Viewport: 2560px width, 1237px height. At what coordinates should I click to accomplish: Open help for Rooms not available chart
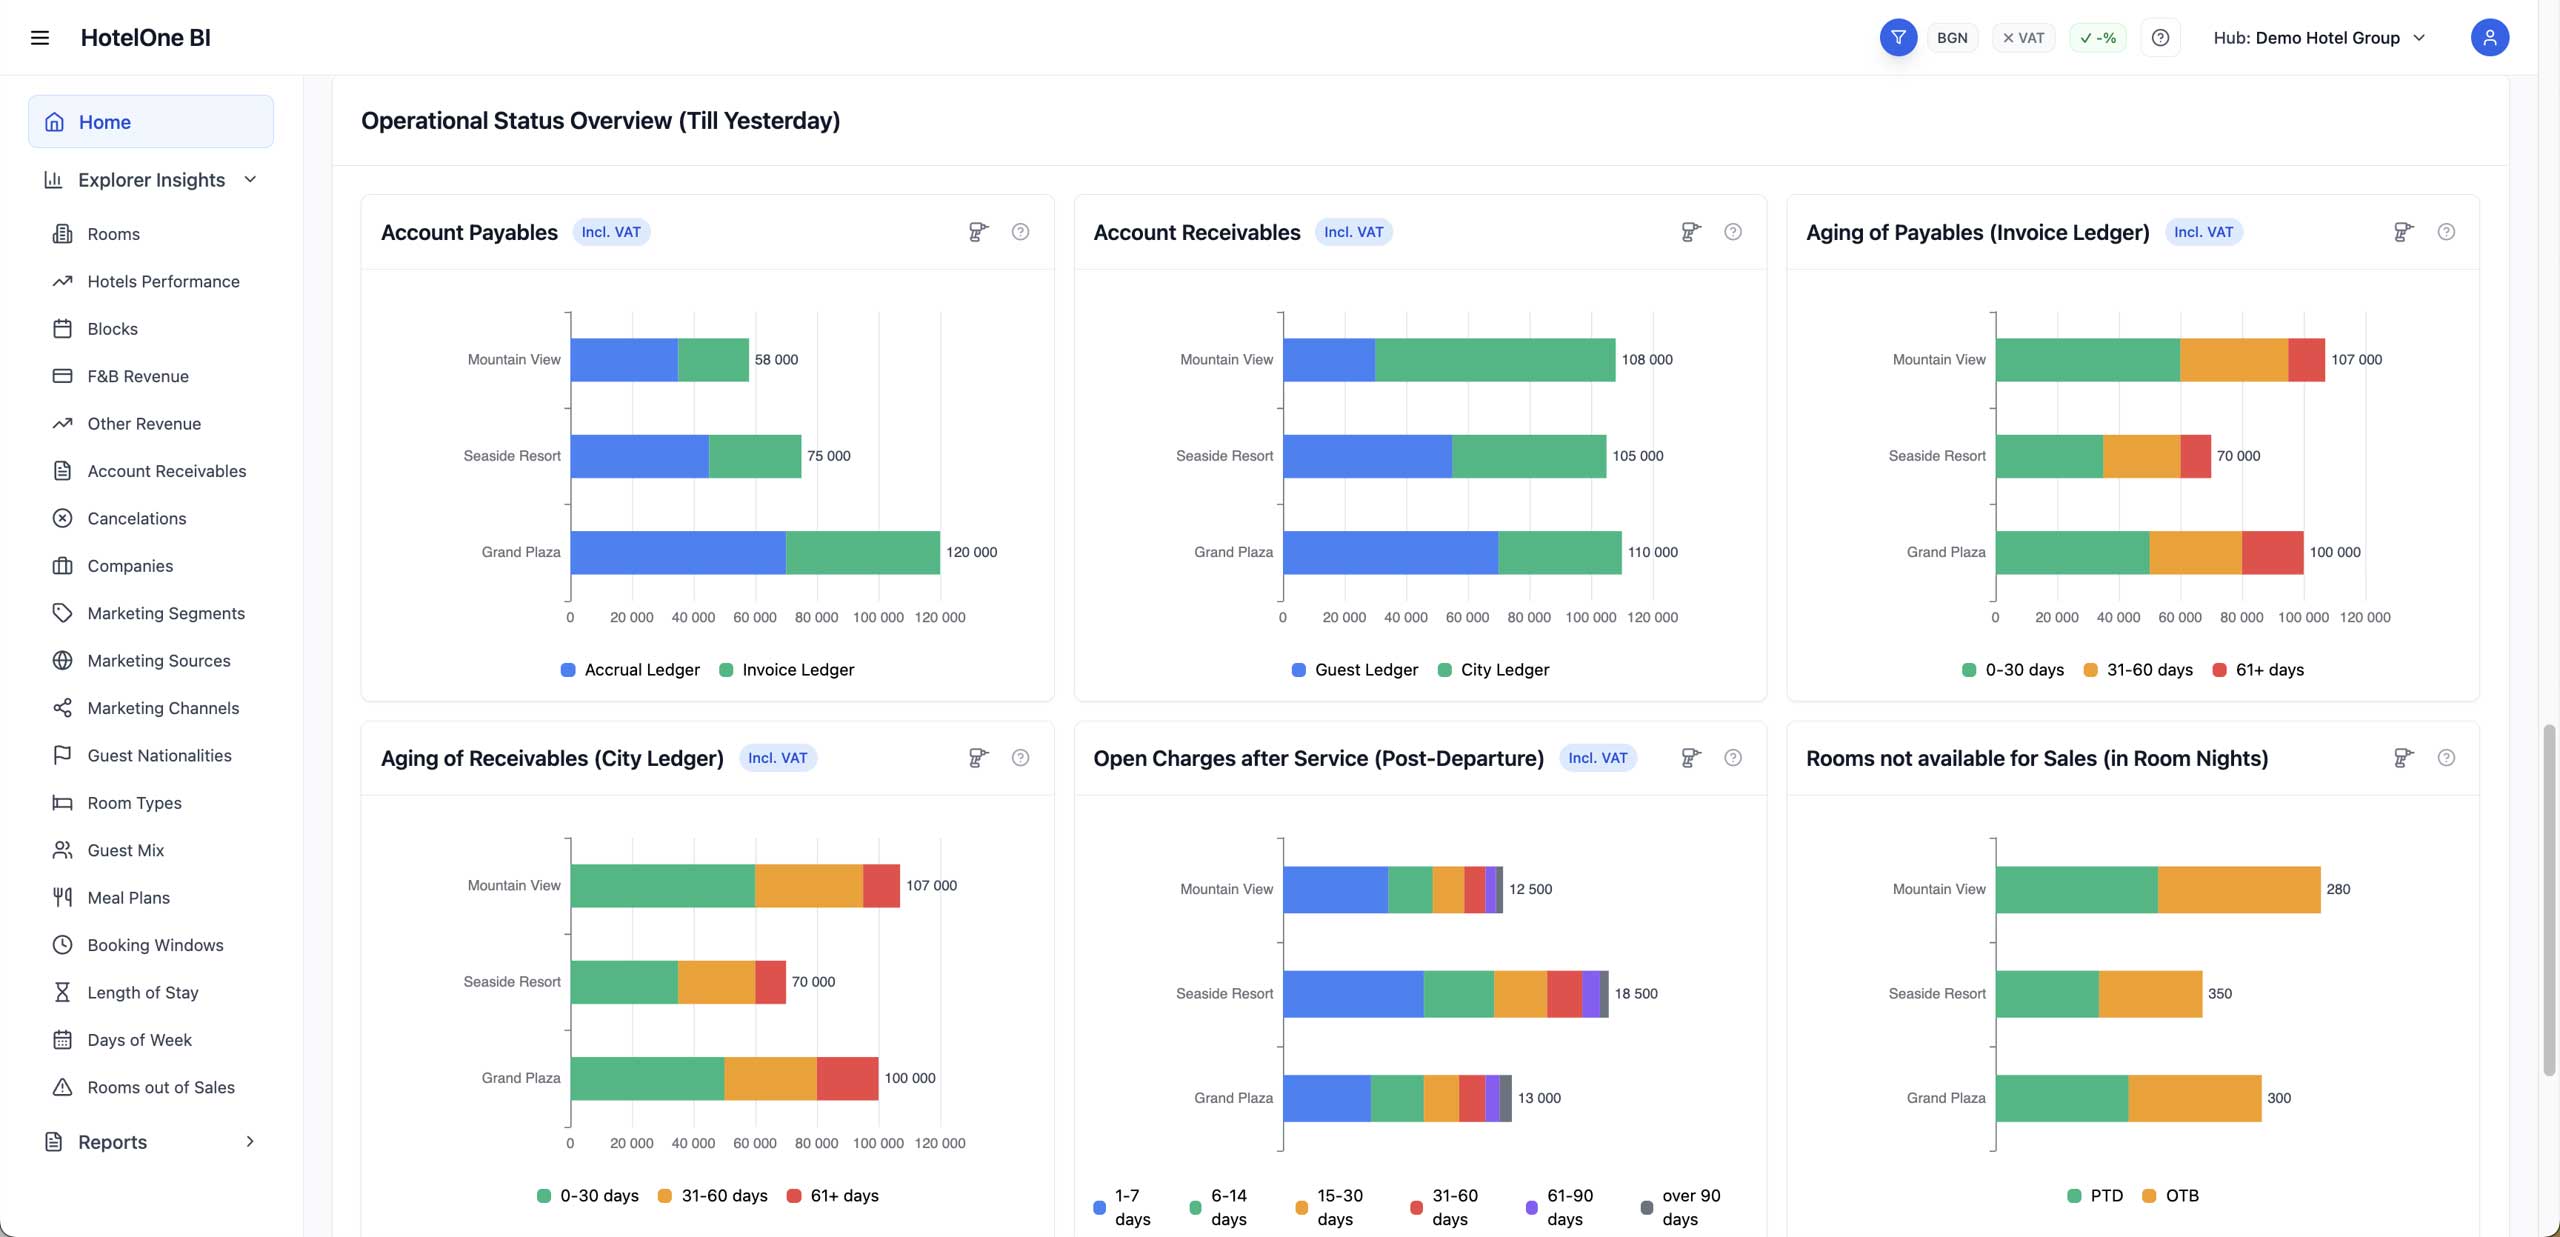click(x=2446, y=758)
